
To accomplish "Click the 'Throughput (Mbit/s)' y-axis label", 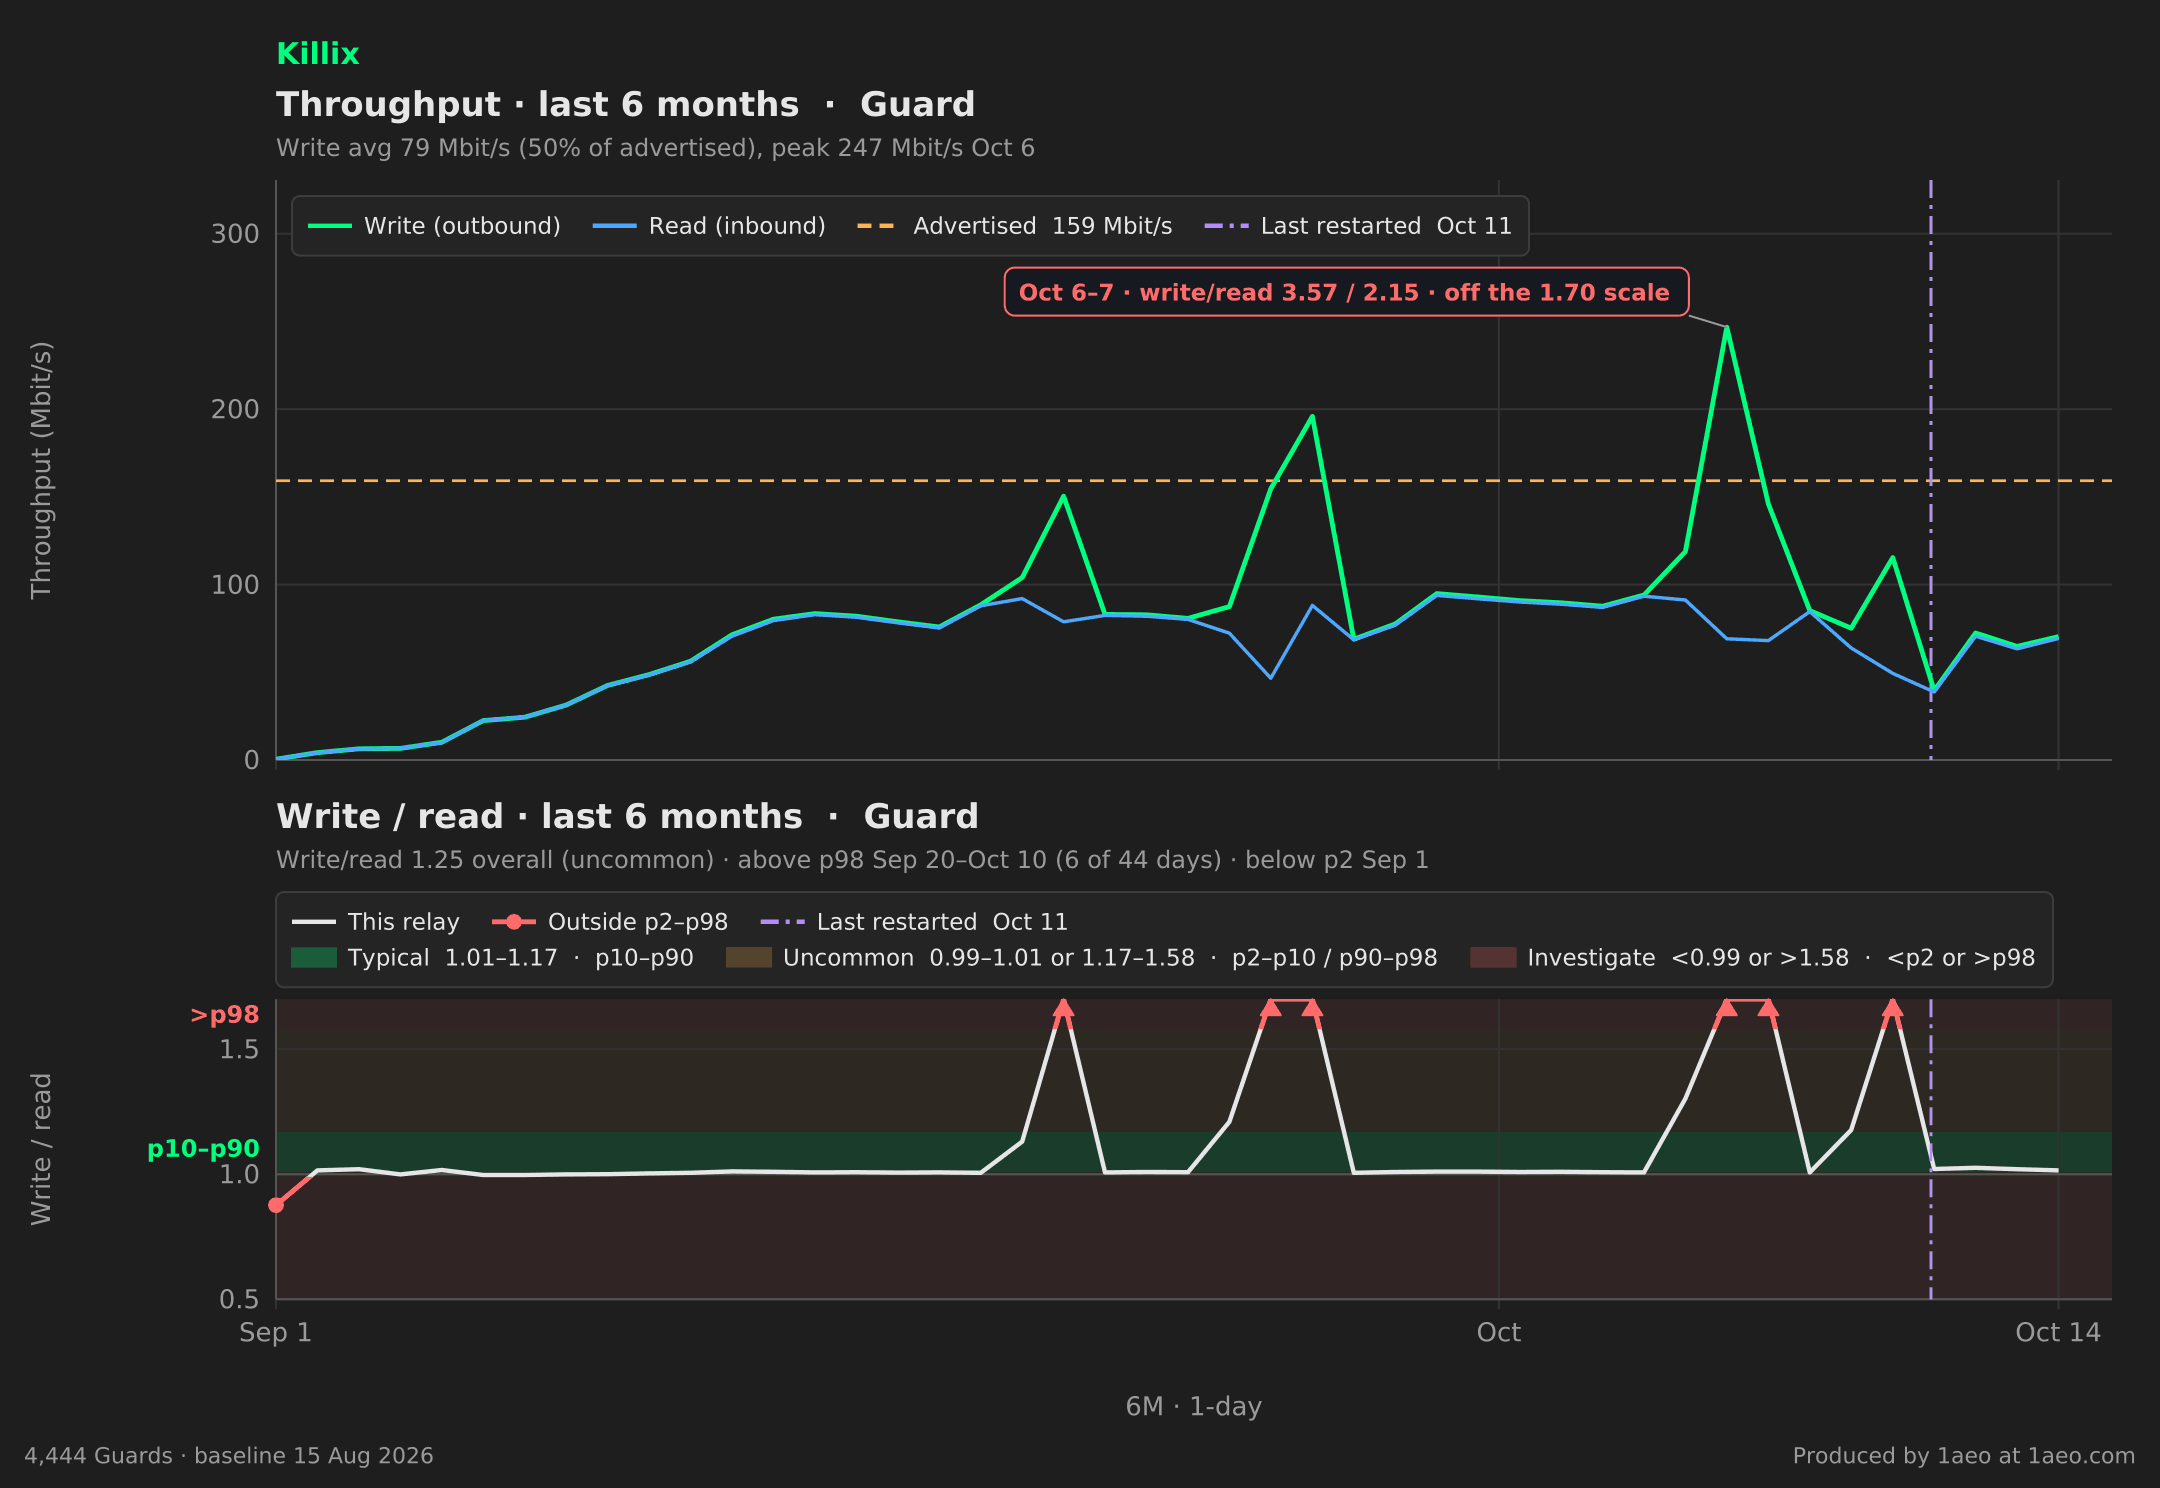I will (x=41, y=470).
